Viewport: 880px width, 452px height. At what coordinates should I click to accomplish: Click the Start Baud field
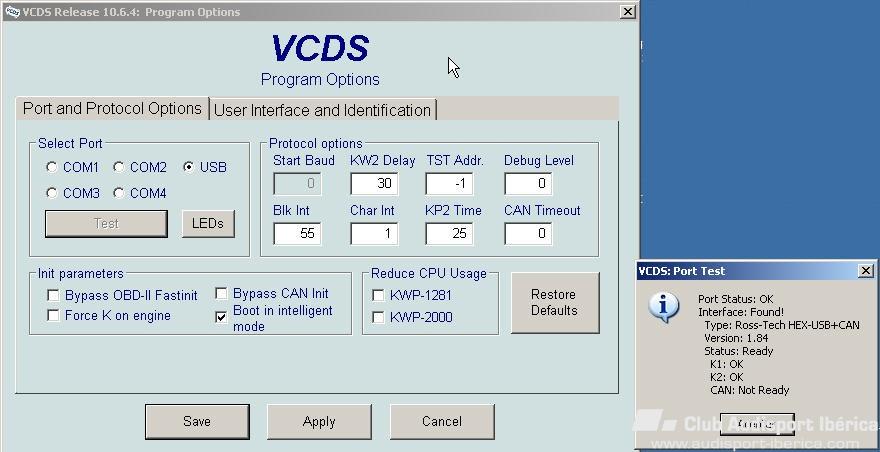click(297, 184)
